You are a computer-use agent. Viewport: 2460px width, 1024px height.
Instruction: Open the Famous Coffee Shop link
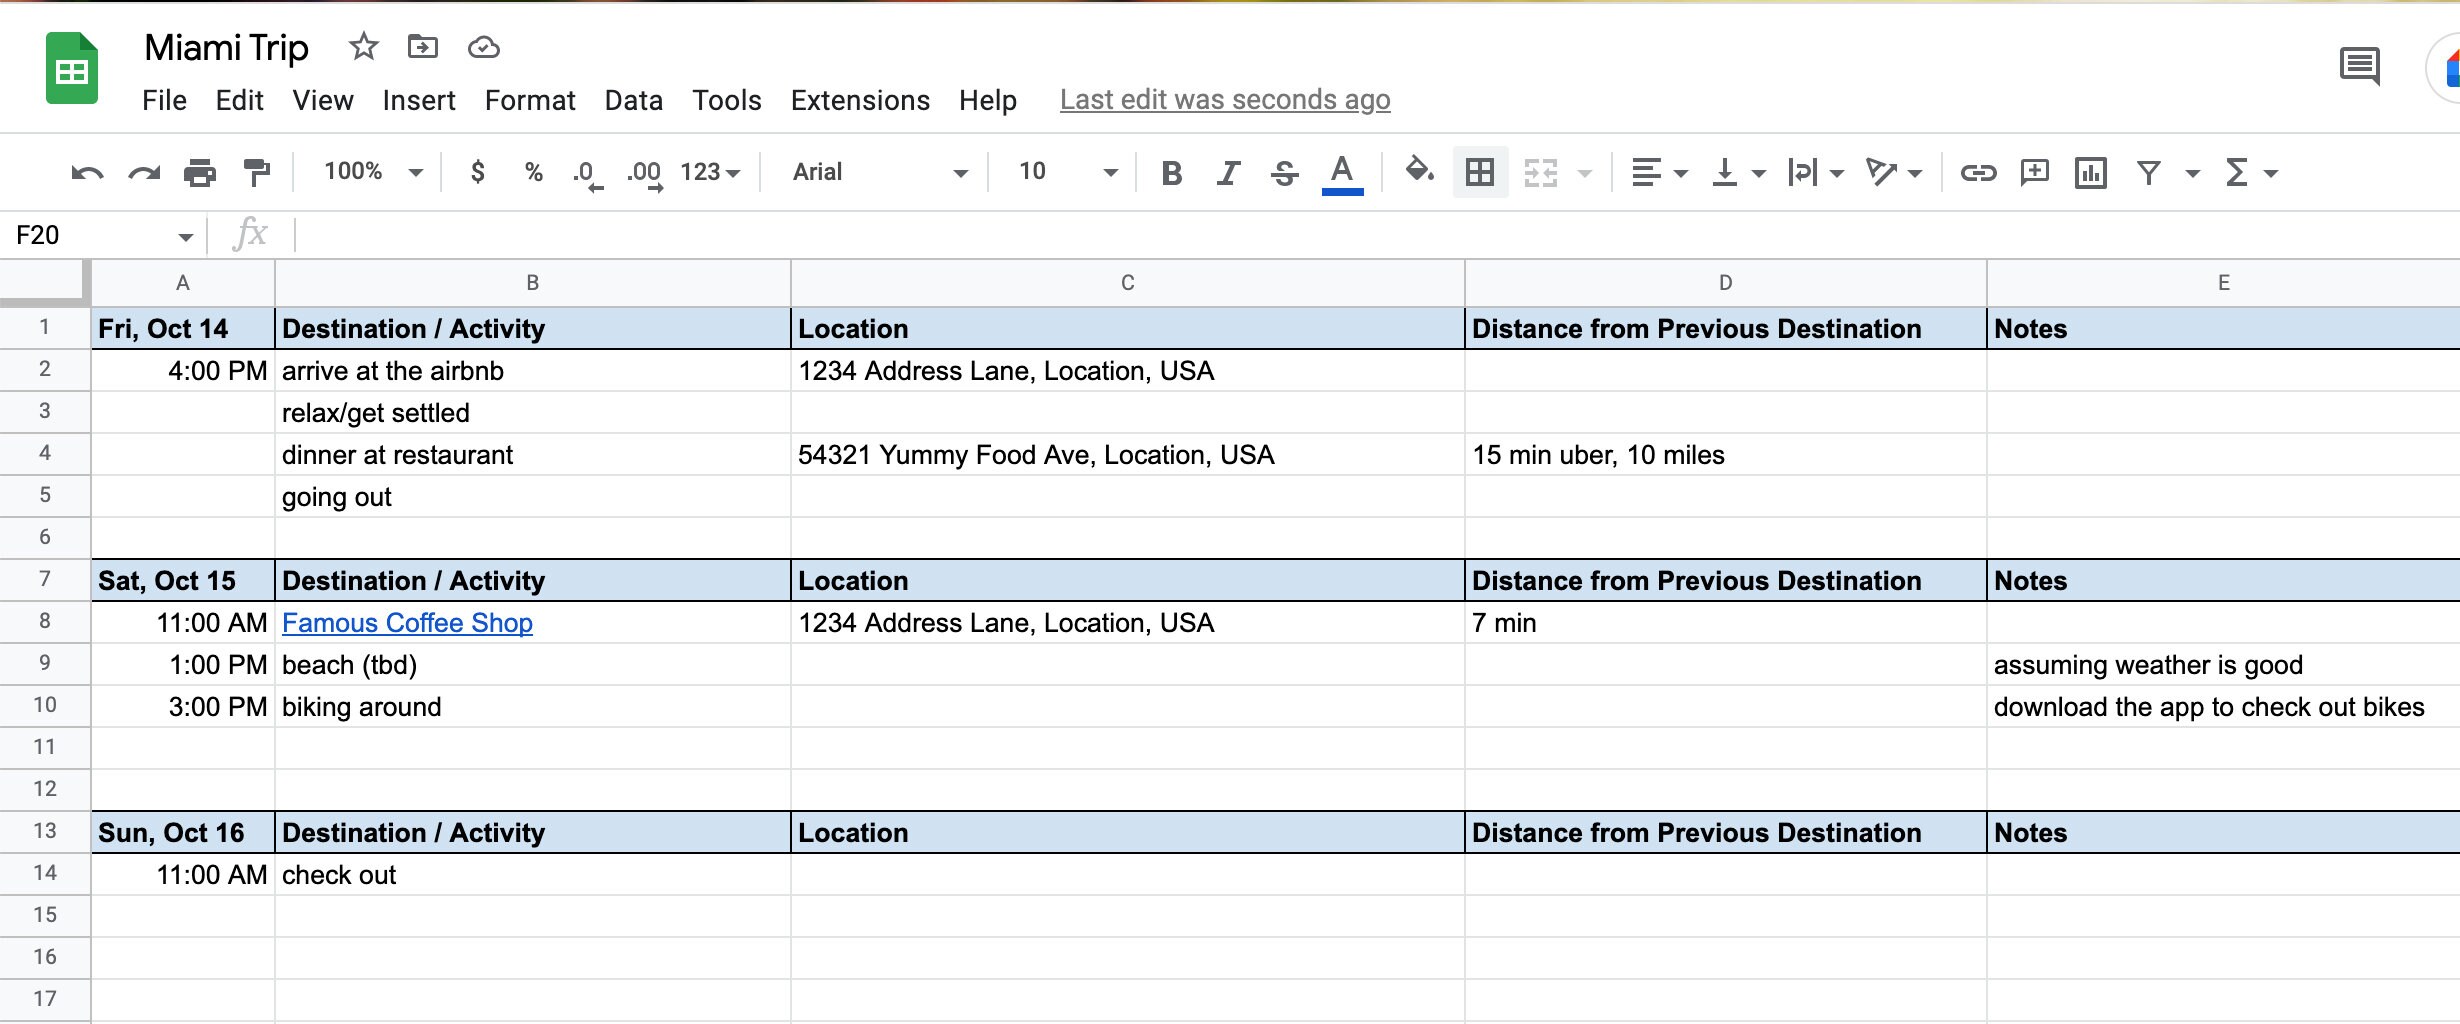pos(407,622)
